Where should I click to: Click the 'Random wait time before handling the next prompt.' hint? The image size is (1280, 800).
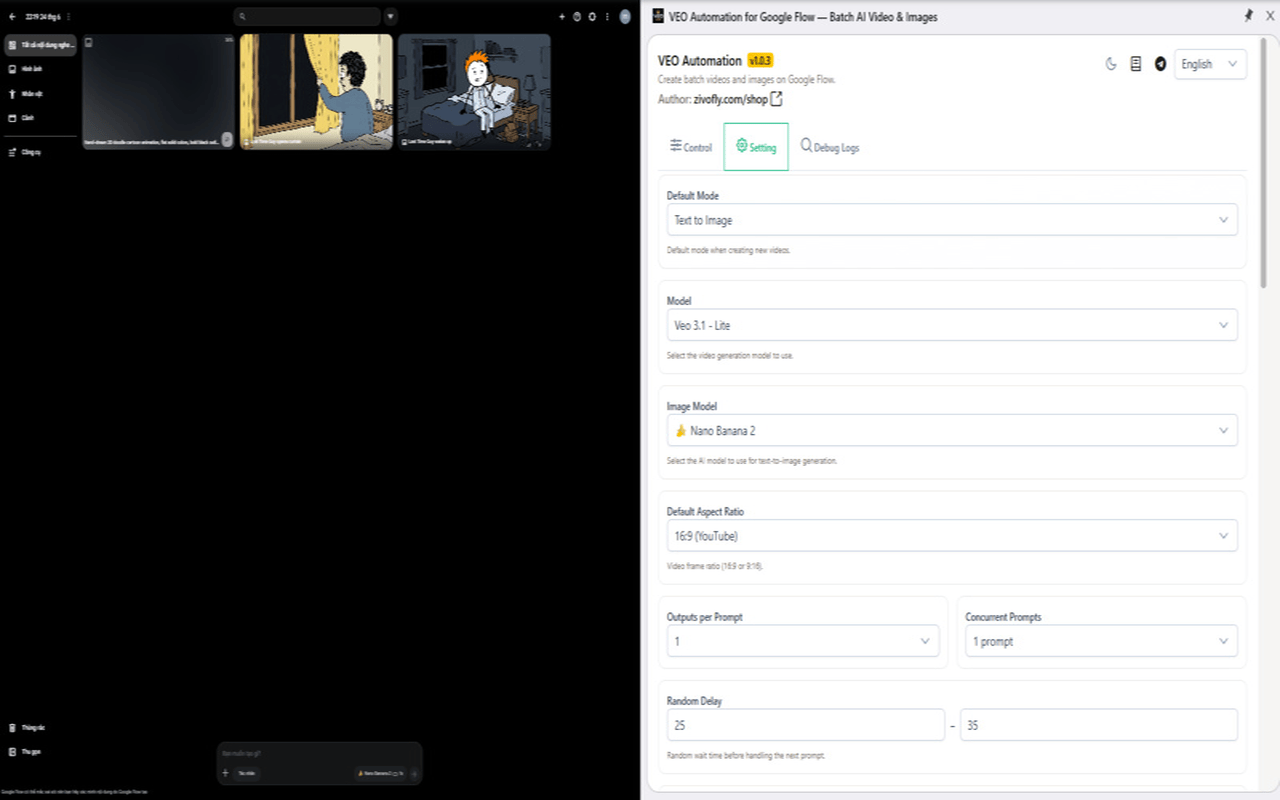(746, 755)
